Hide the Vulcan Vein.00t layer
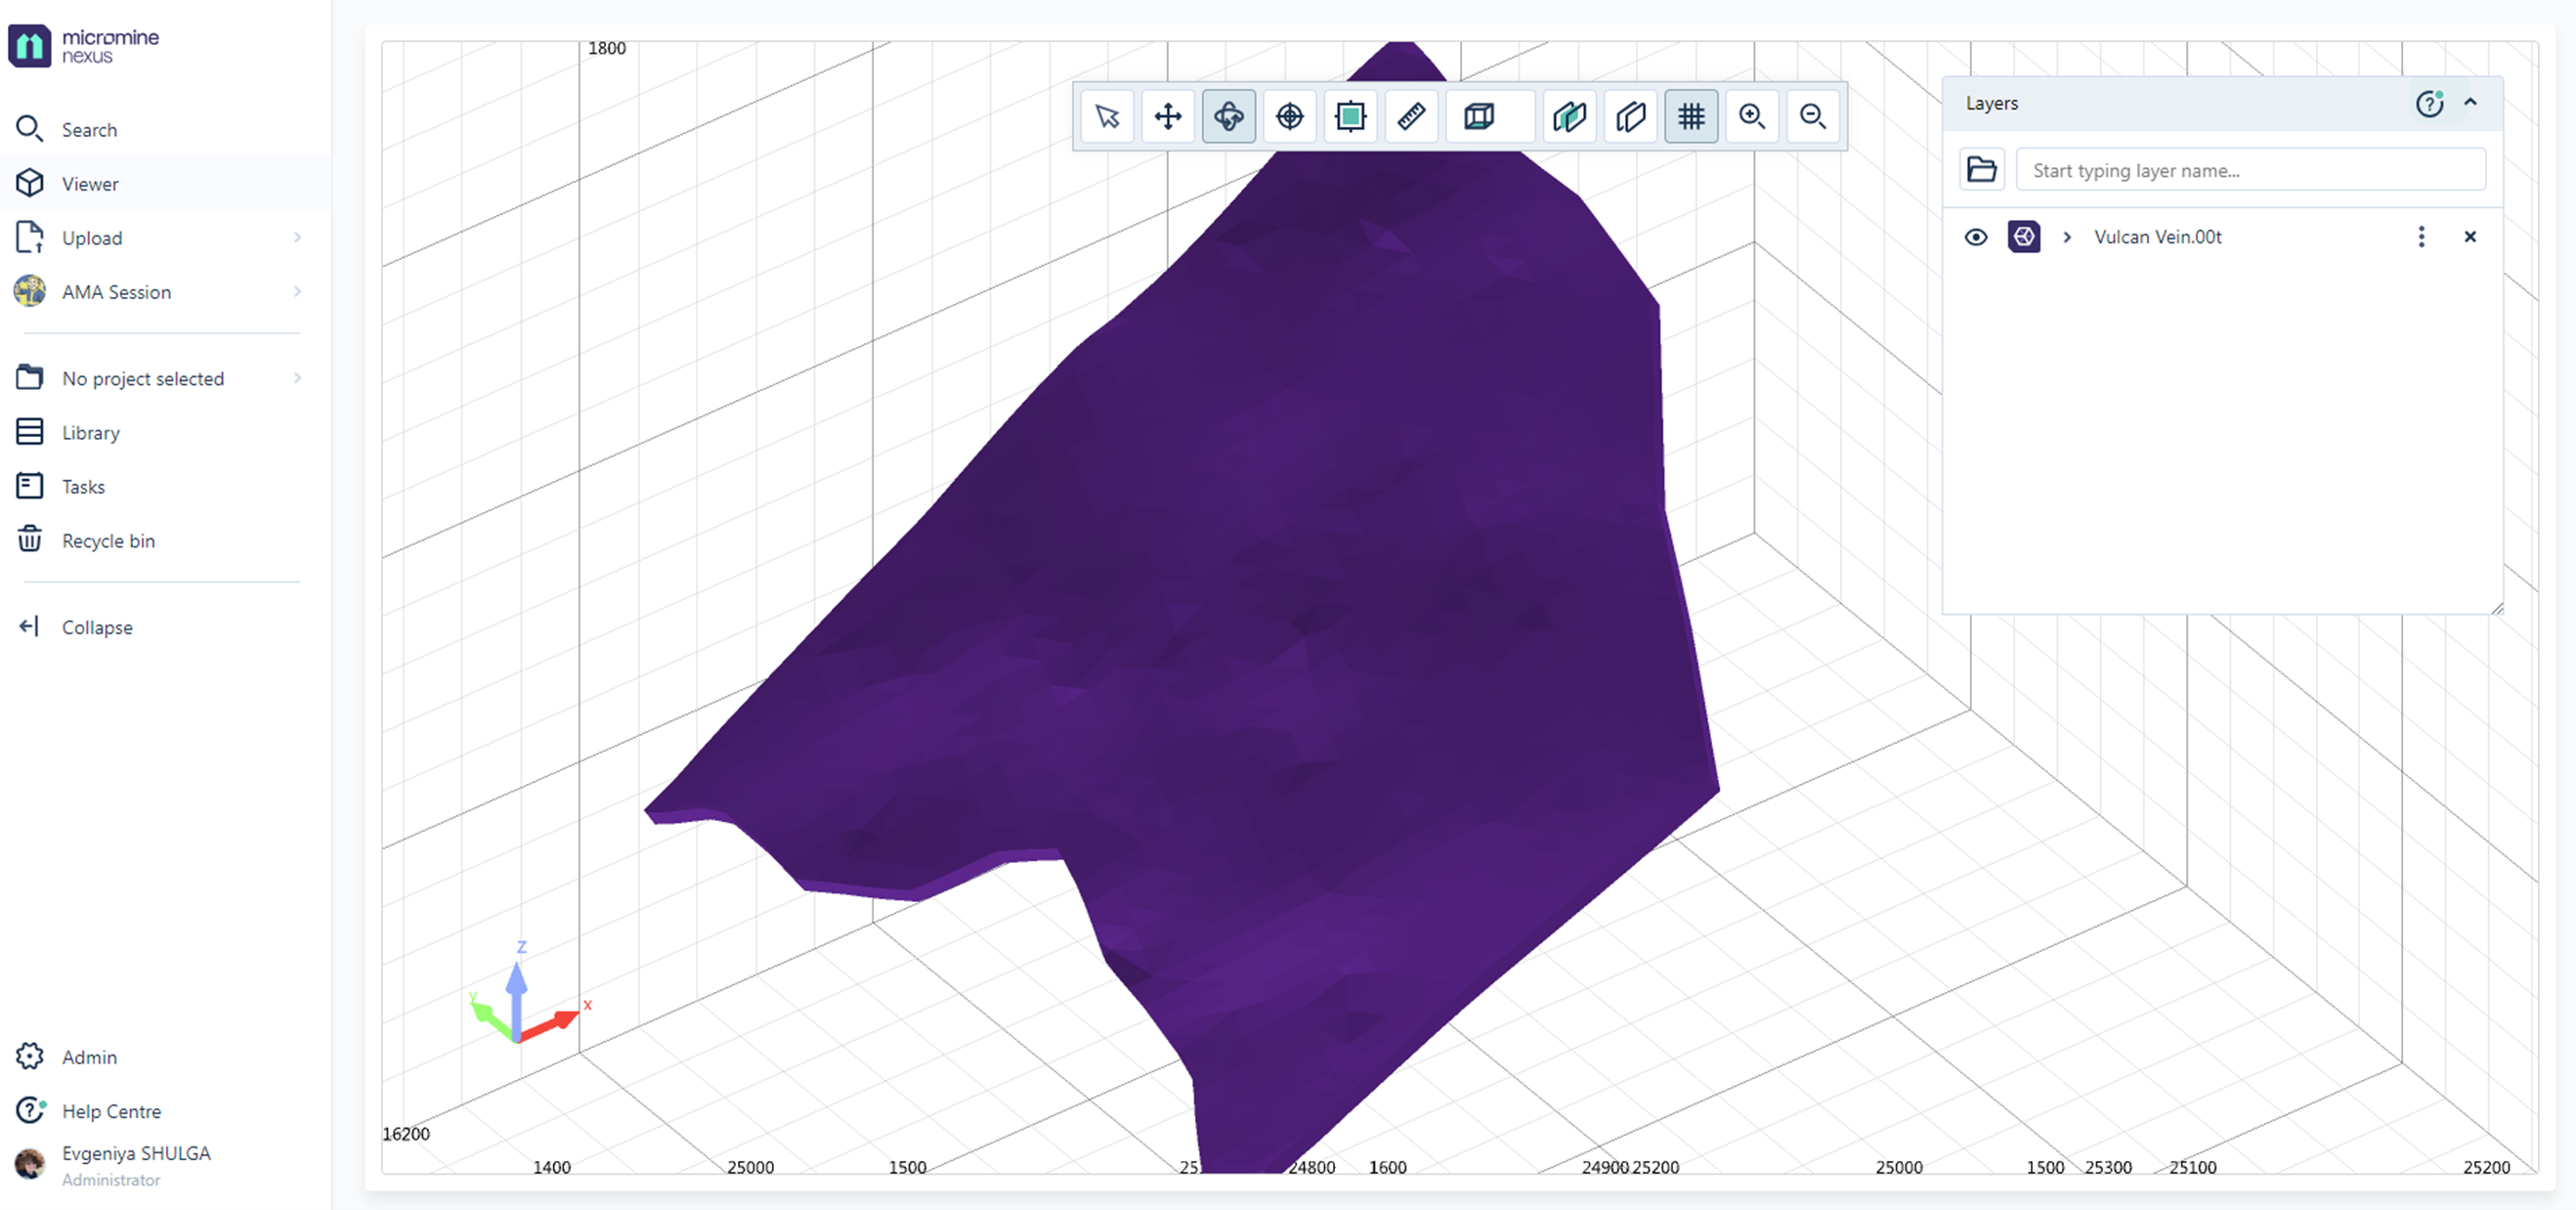Viewport: 2576px width, 1210px height. [1976, 237]
